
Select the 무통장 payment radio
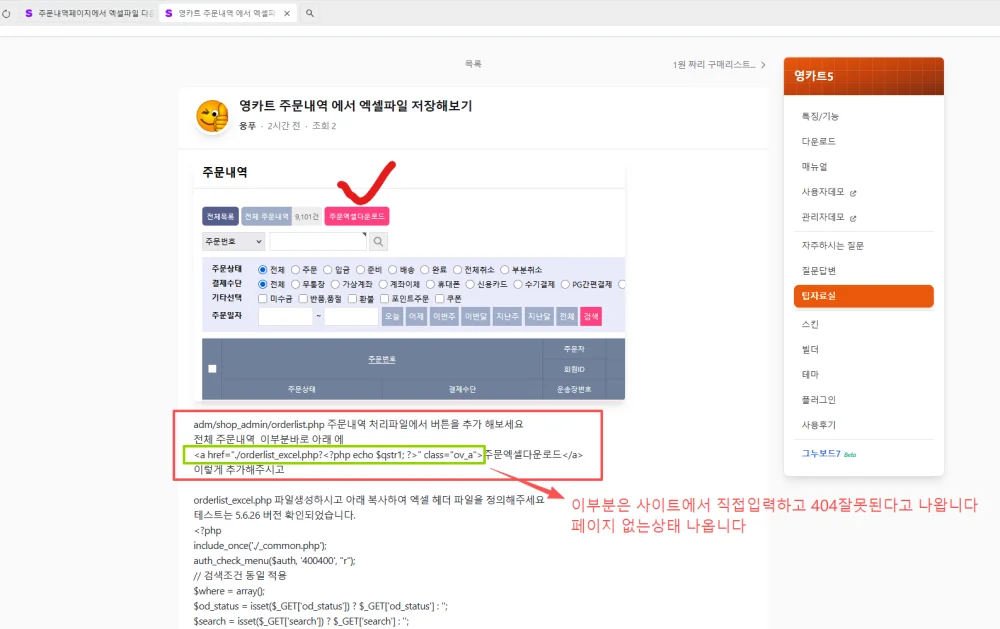point(295,285)
